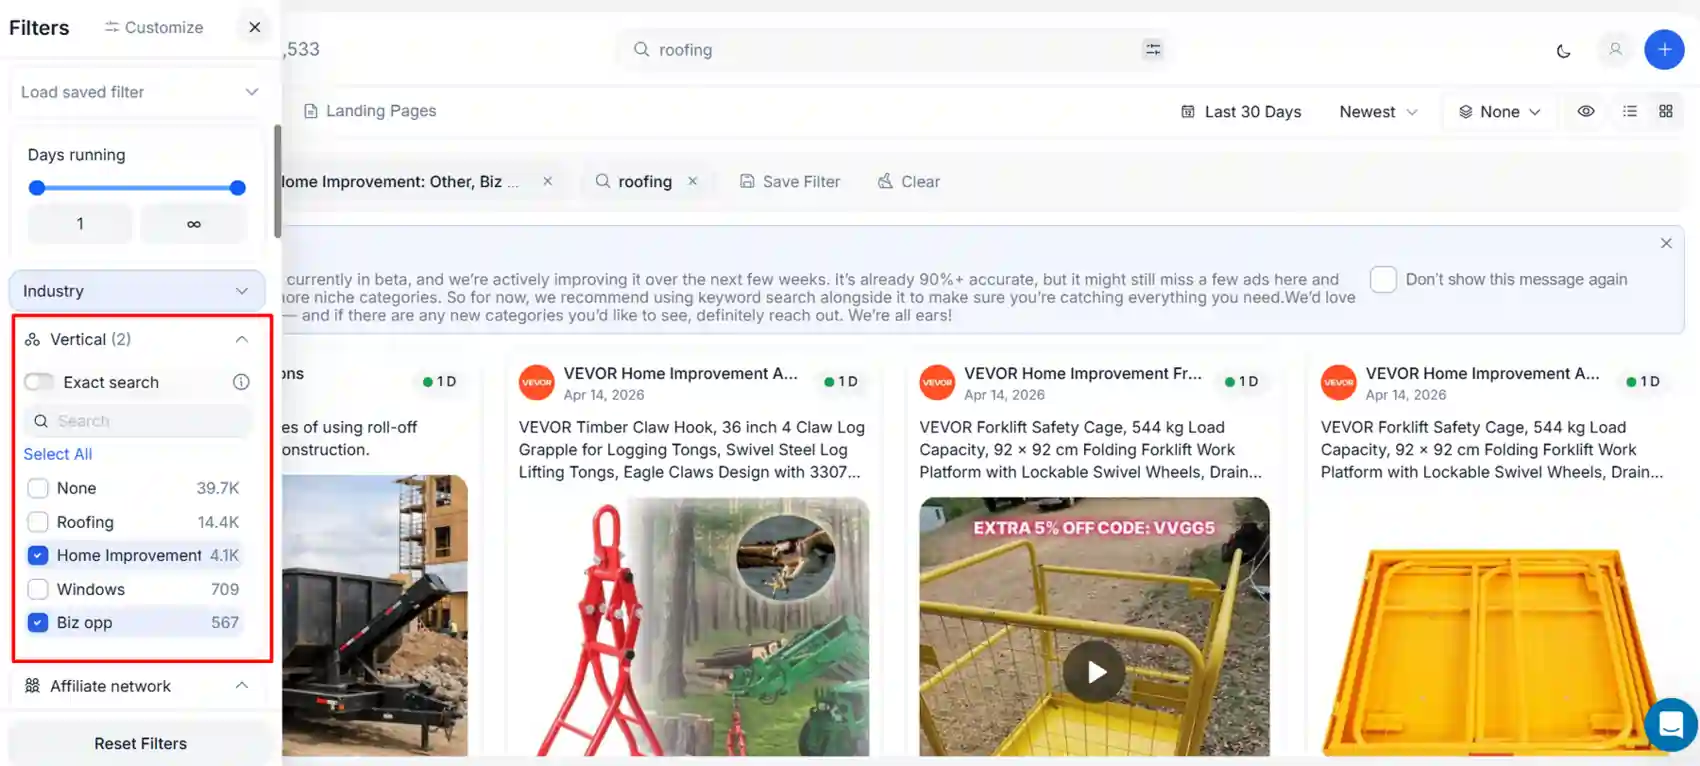Image resolution: width=1700 pixels, height=766 pixels.
Task: Click the Vertical filter icon
Action: [x=33, y=340]
